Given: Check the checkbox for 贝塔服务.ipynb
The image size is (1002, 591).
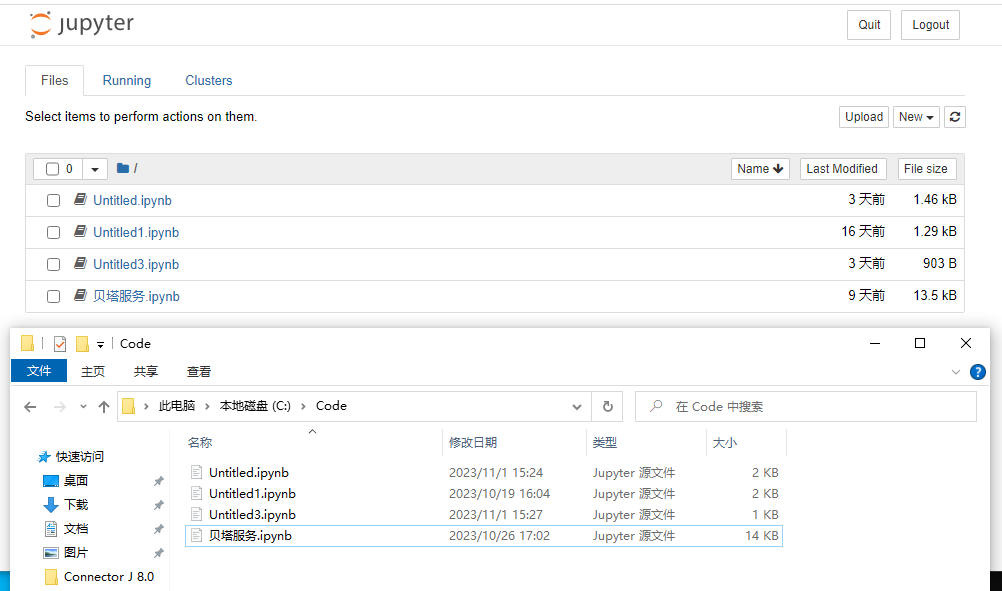Looking at the screenshot, I should (53, 296).
